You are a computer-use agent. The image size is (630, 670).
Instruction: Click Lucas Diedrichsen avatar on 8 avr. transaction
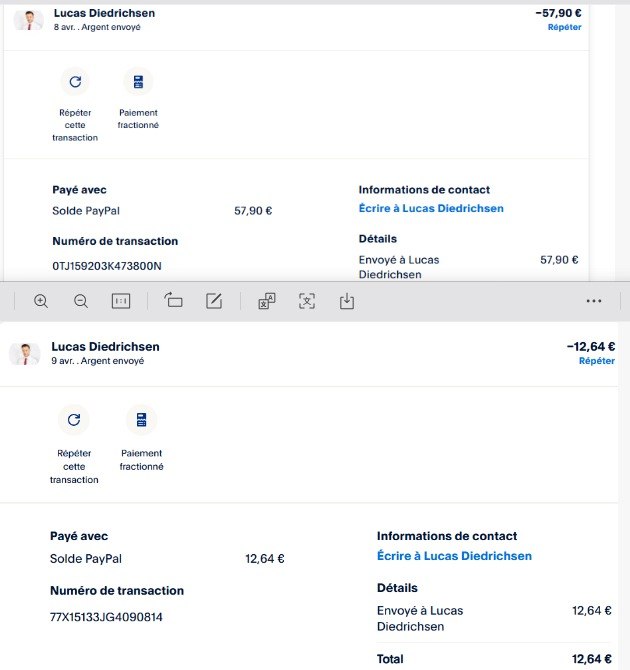point(29,20)
